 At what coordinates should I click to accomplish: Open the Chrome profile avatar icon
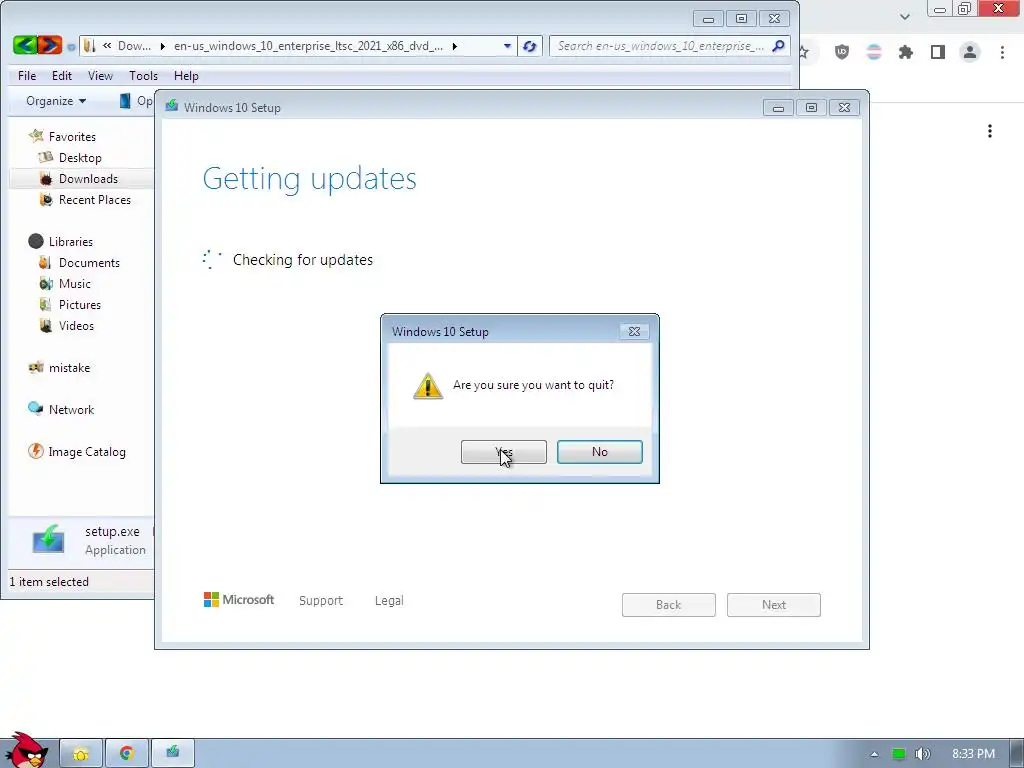point(970,52)
